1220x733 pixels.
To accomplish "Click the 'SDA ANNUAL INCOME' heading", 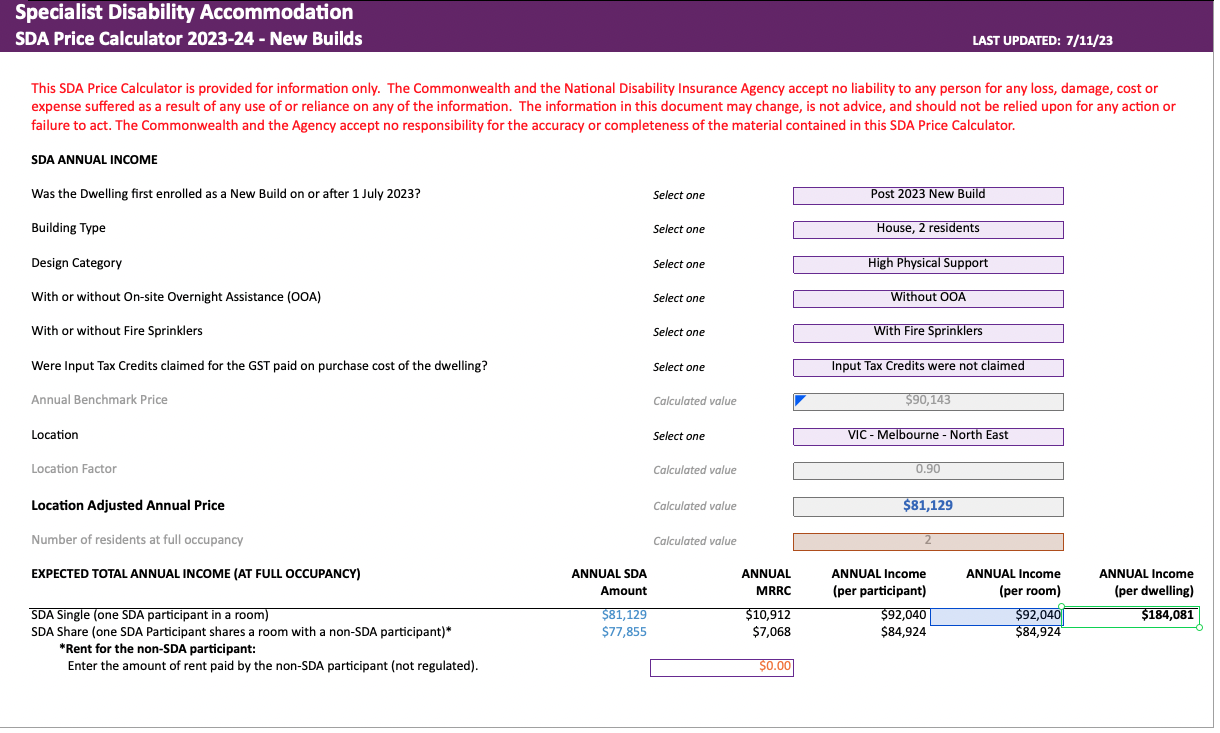I will pyautogui.click(x=94, y=160).
